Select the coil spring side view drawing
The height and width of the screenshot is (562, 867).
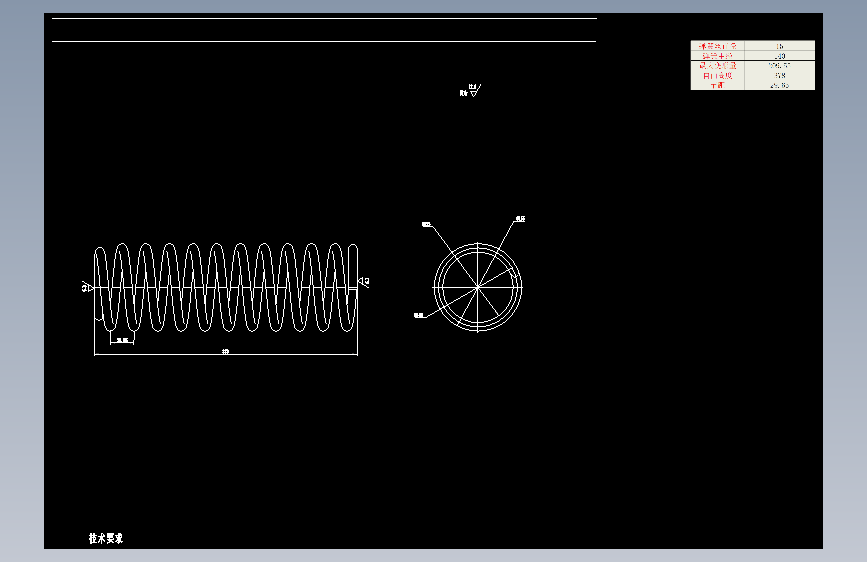click(x=226, y=288)
